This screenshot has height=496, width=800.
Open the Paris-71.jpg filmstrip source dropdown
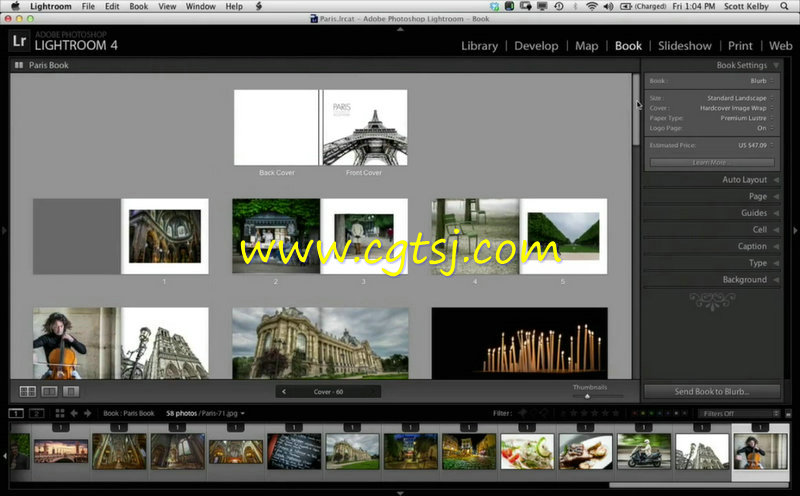pos(242,413)
